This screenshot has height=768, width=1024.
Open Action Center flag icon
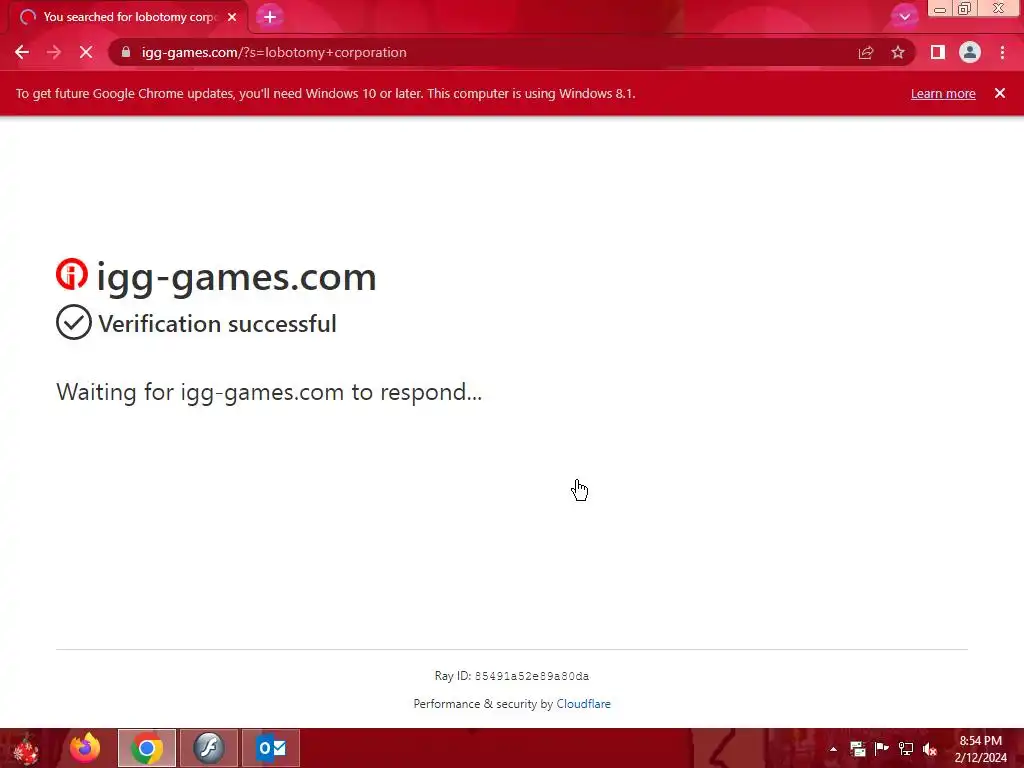[882, 748]
